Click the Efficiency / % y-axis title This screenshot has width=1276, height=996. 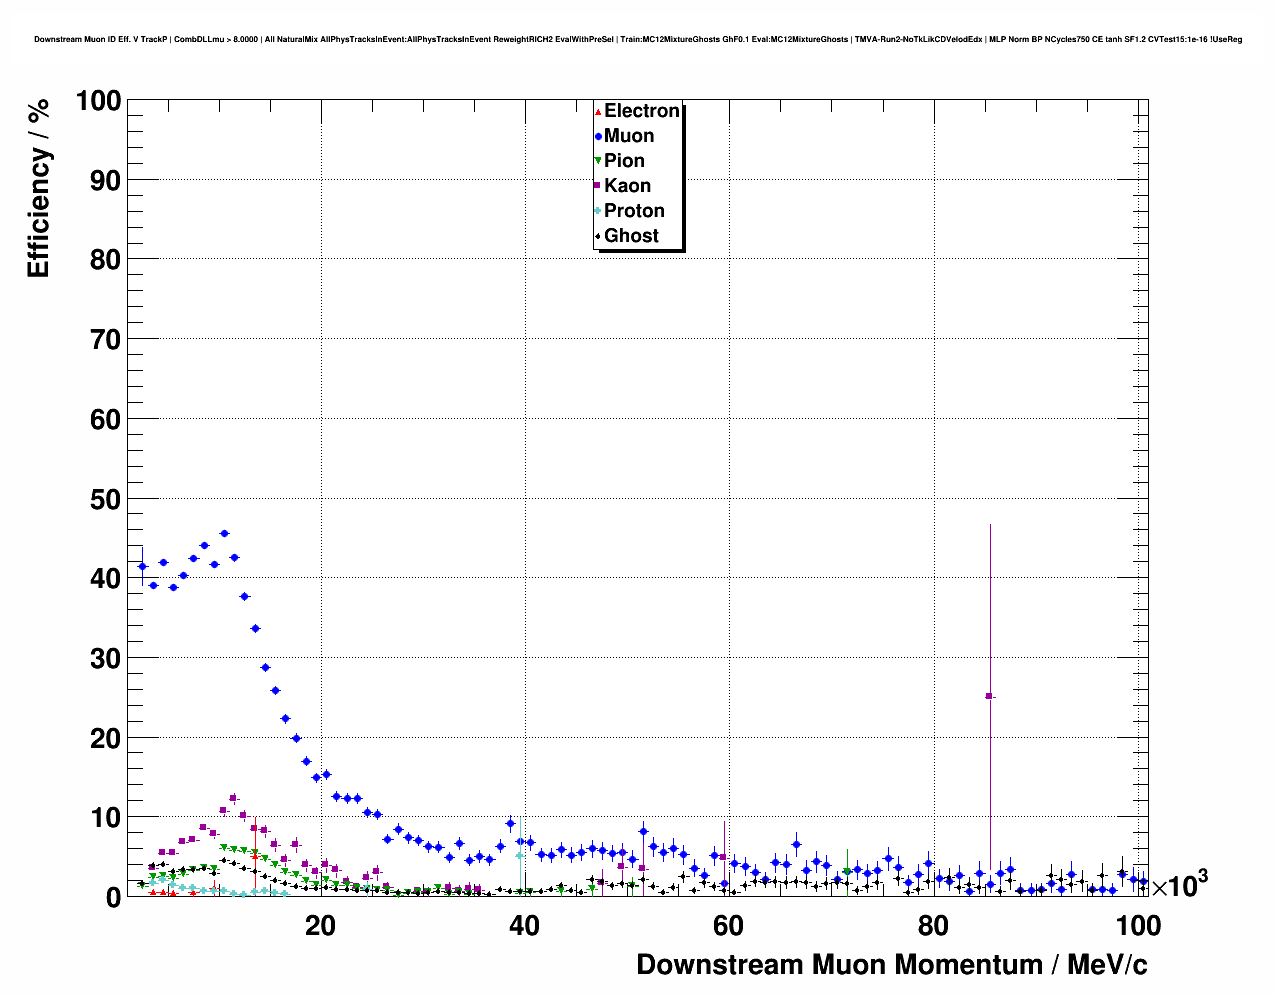pyautogui.click(x=38, y=189)
